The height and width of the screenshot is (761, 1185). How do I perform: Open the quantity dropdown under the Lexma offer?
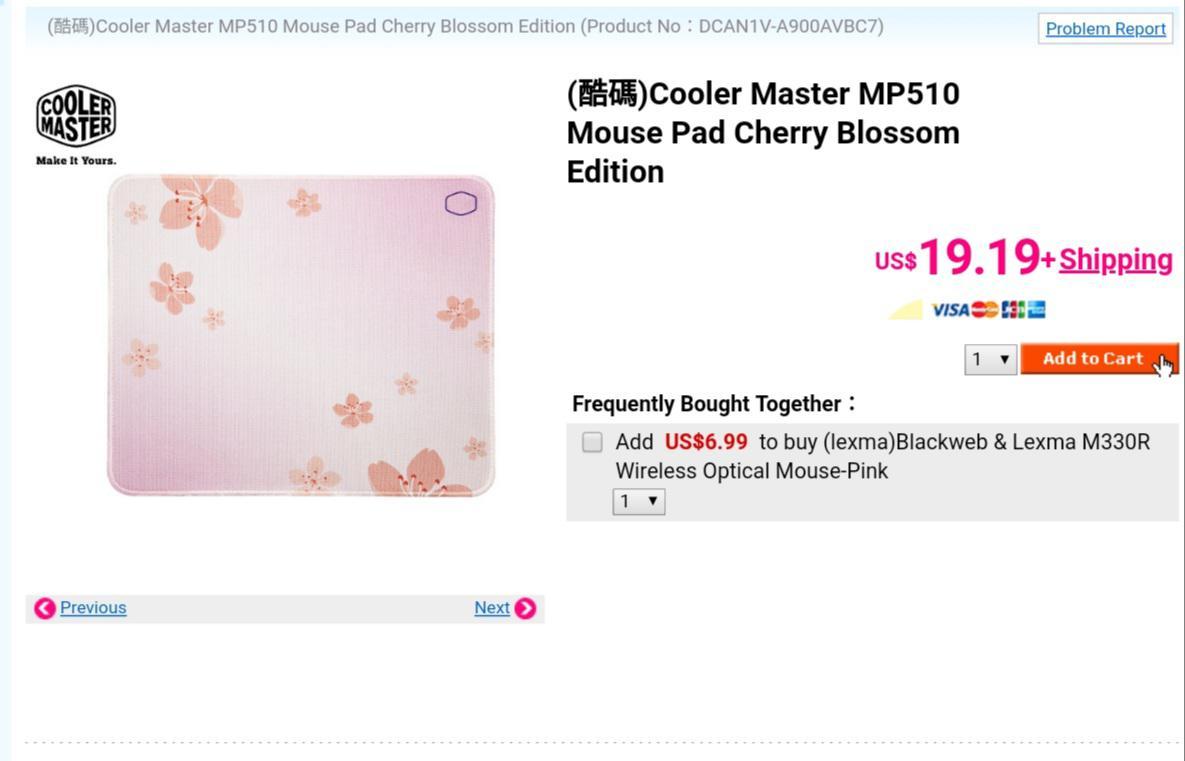click(x=637, y=501)
